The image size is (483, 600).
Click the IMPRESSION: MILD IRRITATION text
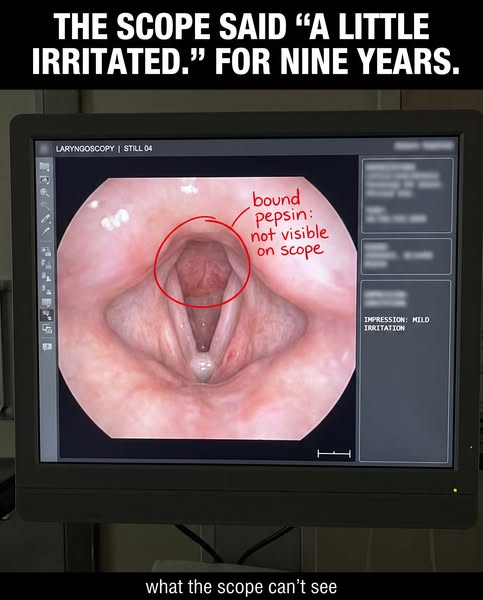click(x=396, y=324)
